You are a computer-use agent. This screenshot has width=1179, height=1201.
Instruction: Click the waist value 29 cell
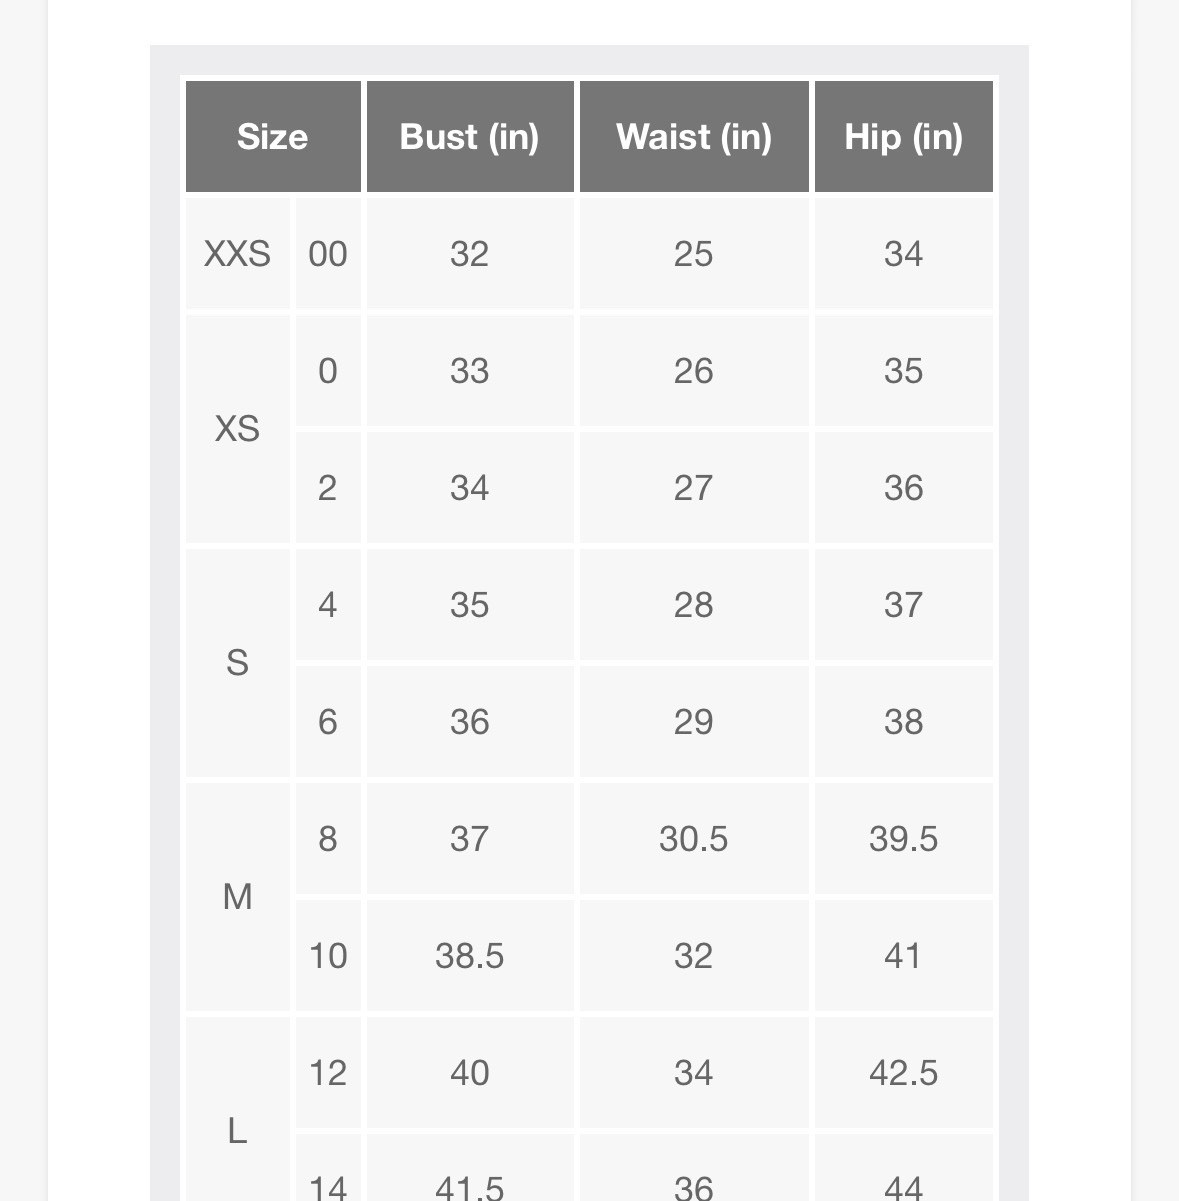pos(694,721)
